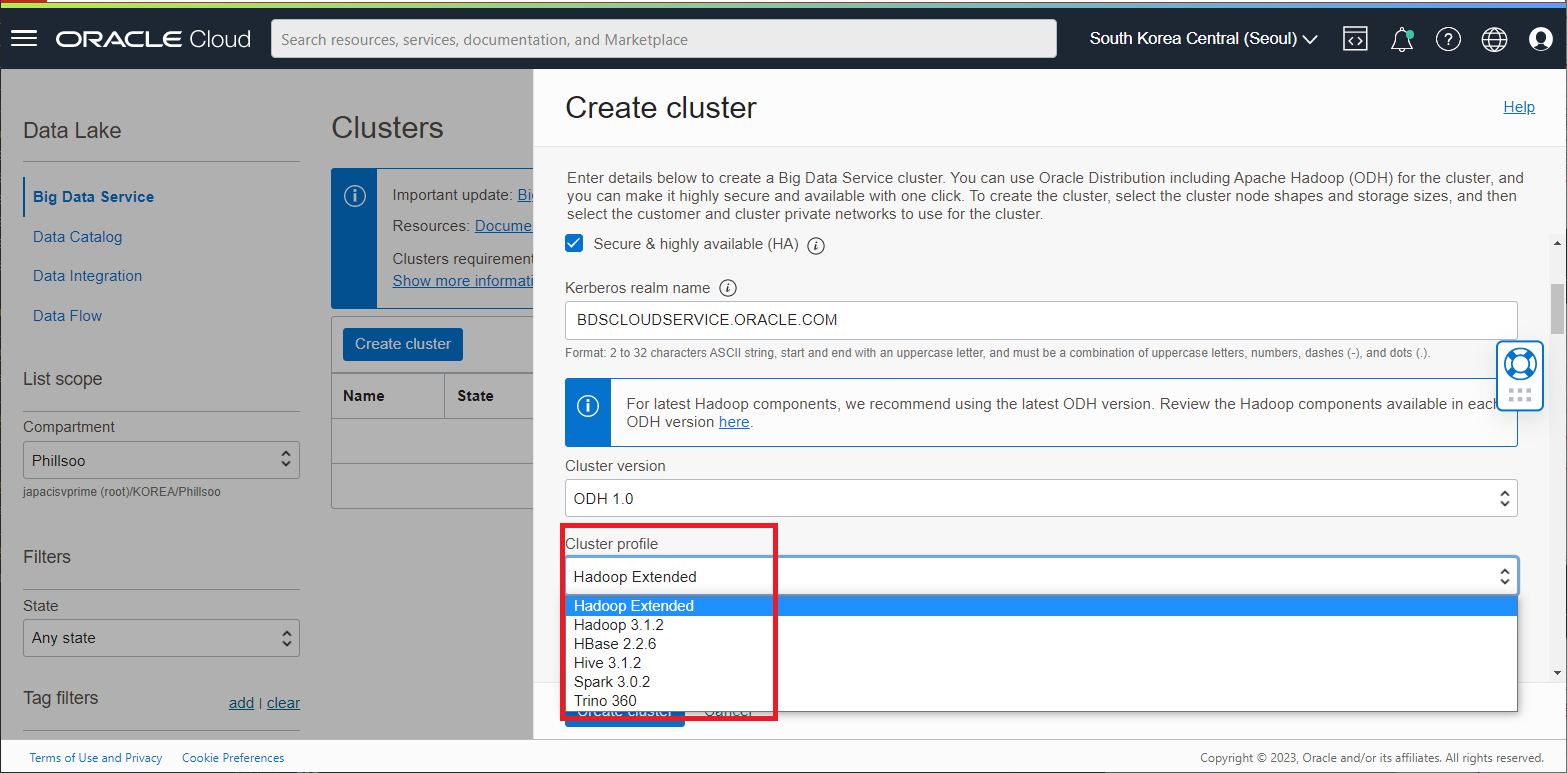Viewport: 1567px width, 773px height.
Task: Open the language globe menu
Action: [x=1494, y=39]
